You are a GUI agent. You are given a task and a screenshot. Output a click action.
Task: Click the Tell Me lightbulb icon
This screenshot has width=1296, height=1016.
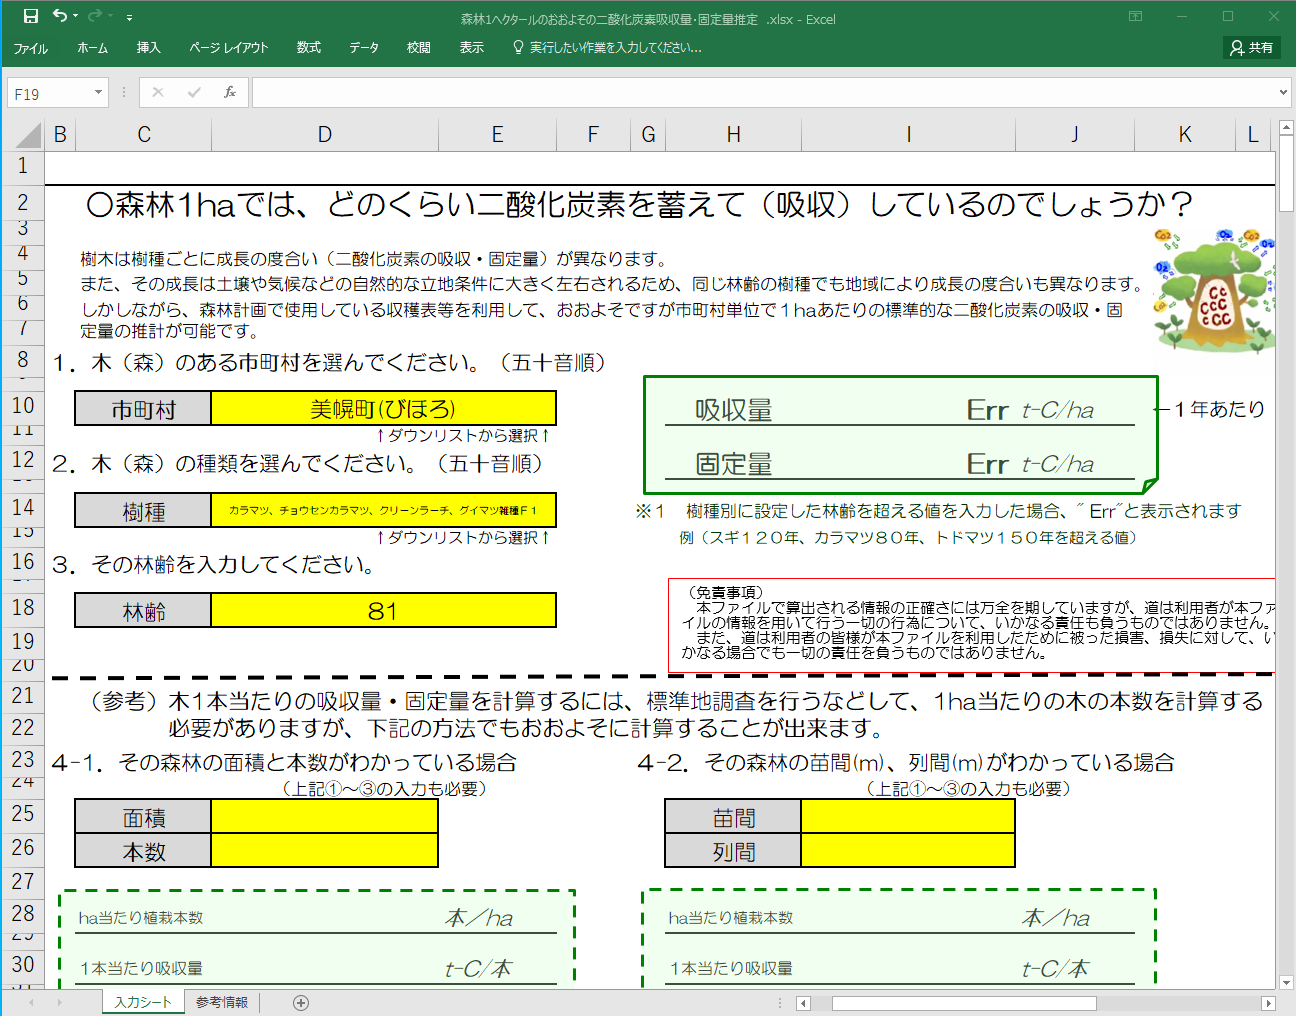click(x=518, y=47)
